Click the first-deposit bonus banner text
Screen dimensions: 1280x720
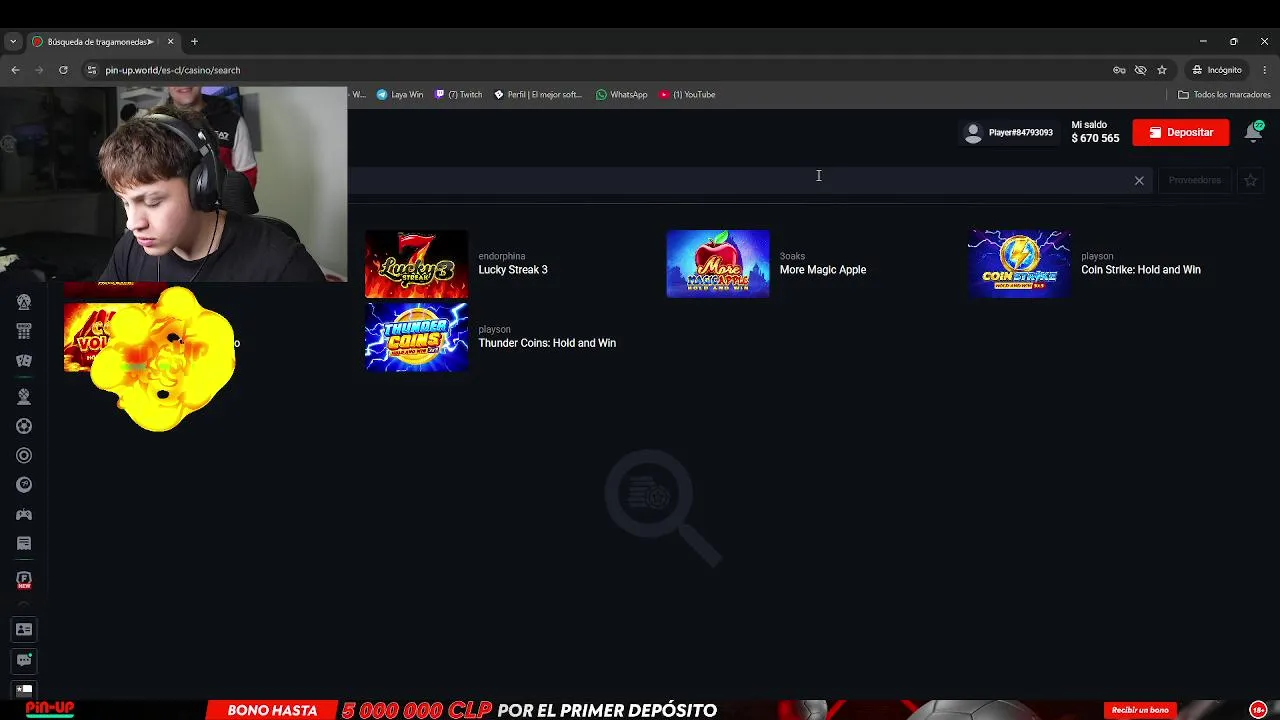pyautogui.click(x=472, y=710)
